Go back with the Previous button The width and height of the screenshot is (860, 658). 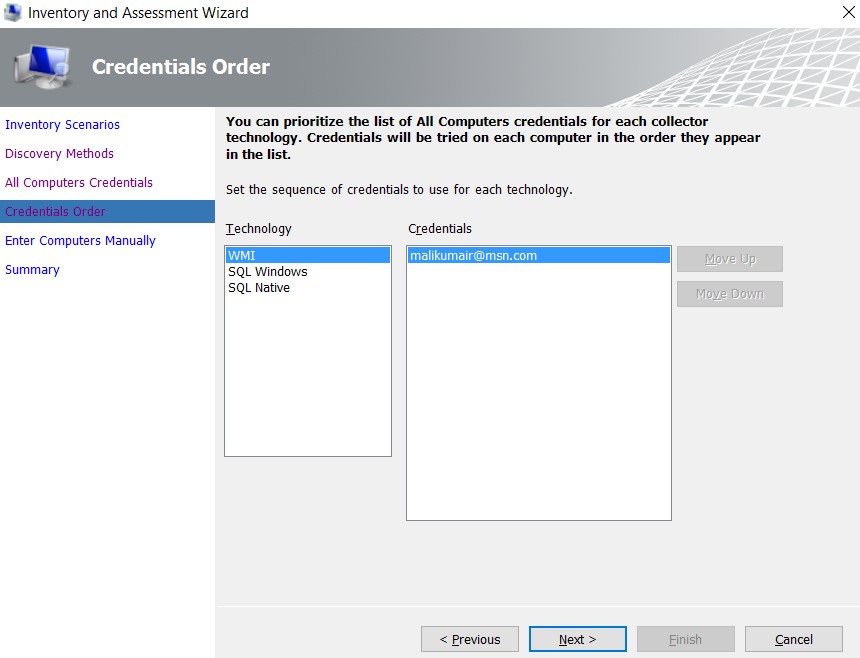click(x=470, y=639)
